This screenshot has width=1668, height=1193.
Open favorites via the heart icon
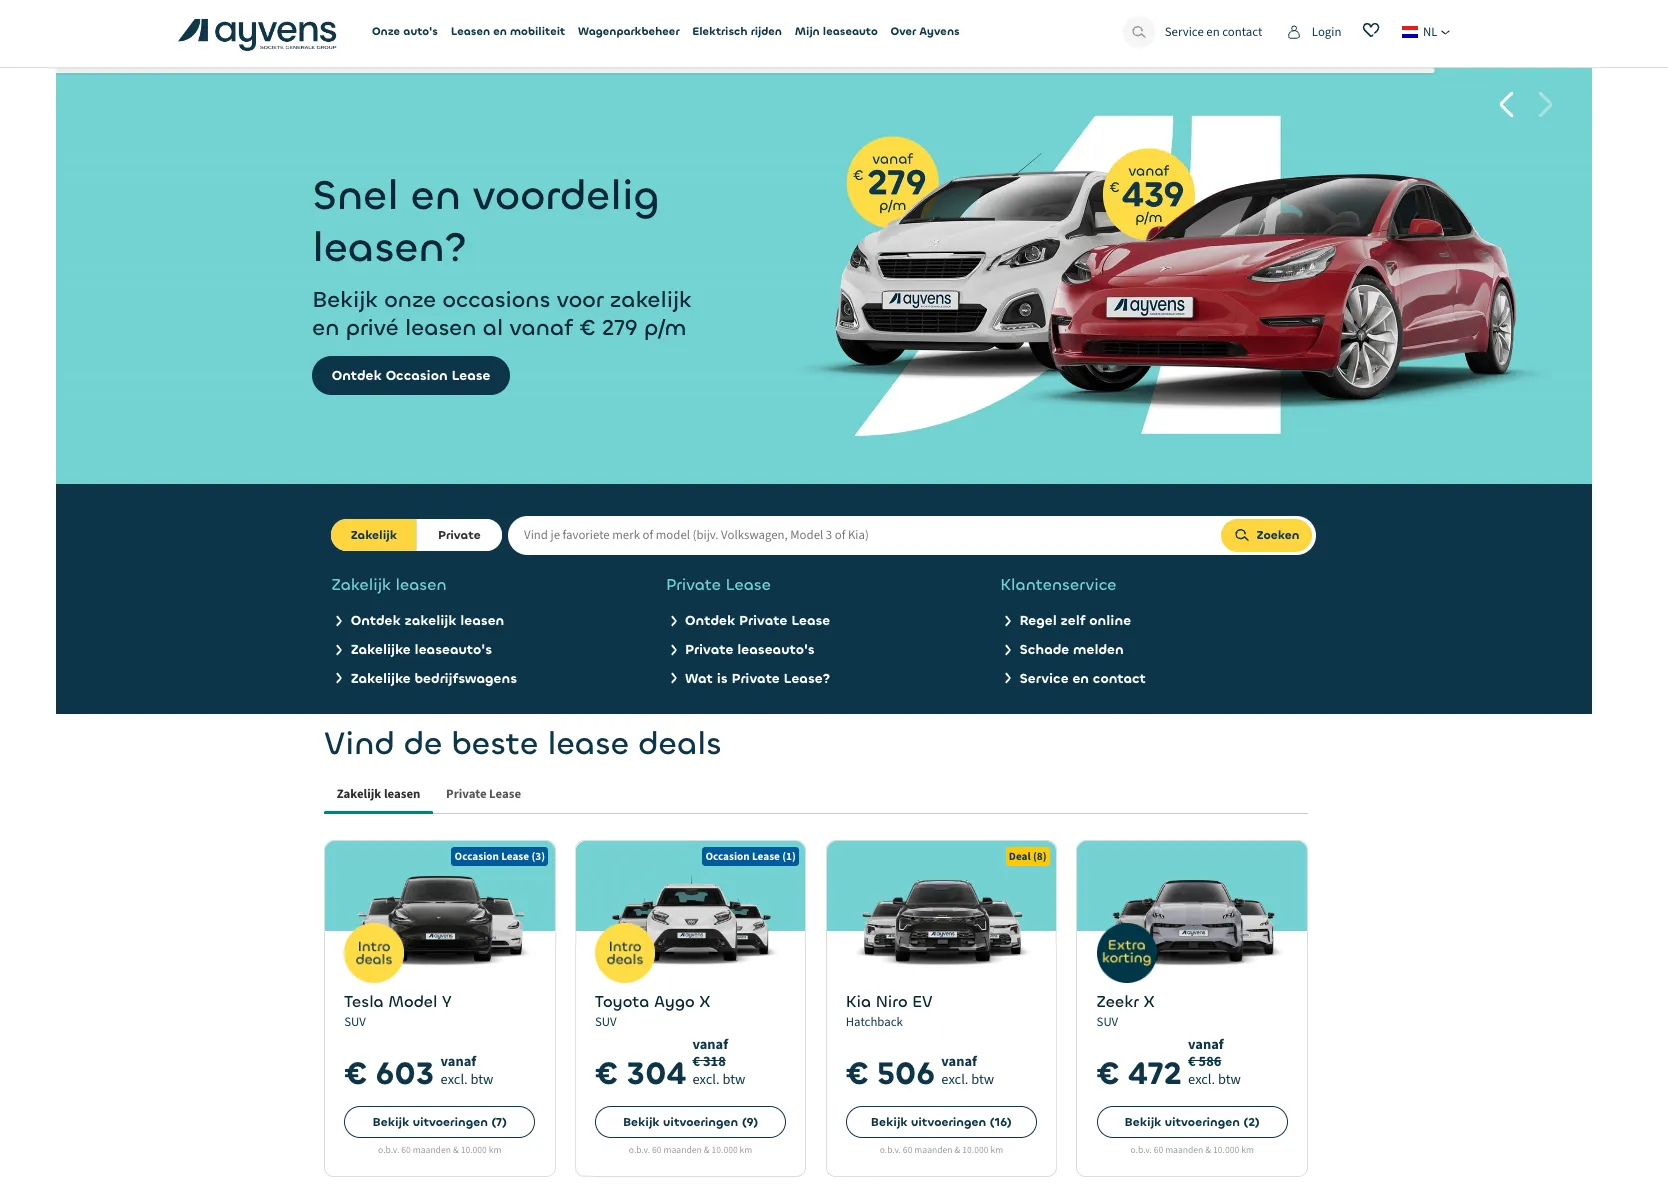(x=1371, y=31)
